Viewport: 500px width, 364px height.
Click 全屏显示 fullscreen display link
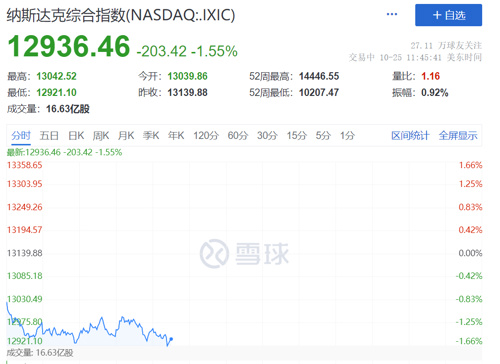click(x=458, y=136)
